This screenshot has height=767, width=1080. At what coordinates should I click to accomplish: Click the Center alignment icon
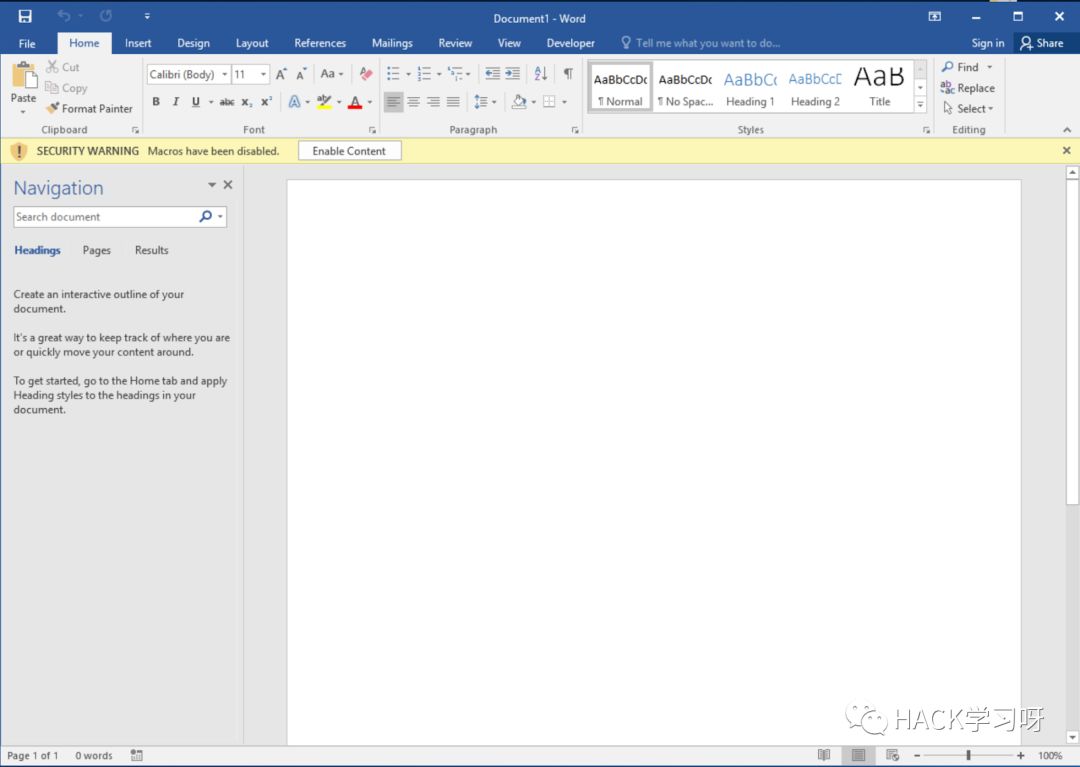[x=413, y=102]
